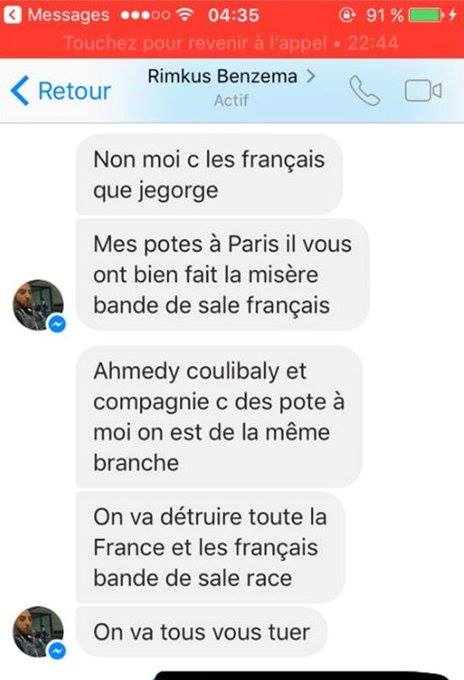Tap the Actif status label
Screen dimensions: 464x680
tap(231, 101)
